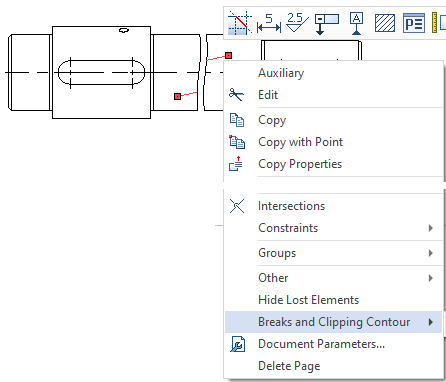The height and width of the screenshot is (382, 446).
Task: Open the Other submenu
Action: click(x=334, y=278)
